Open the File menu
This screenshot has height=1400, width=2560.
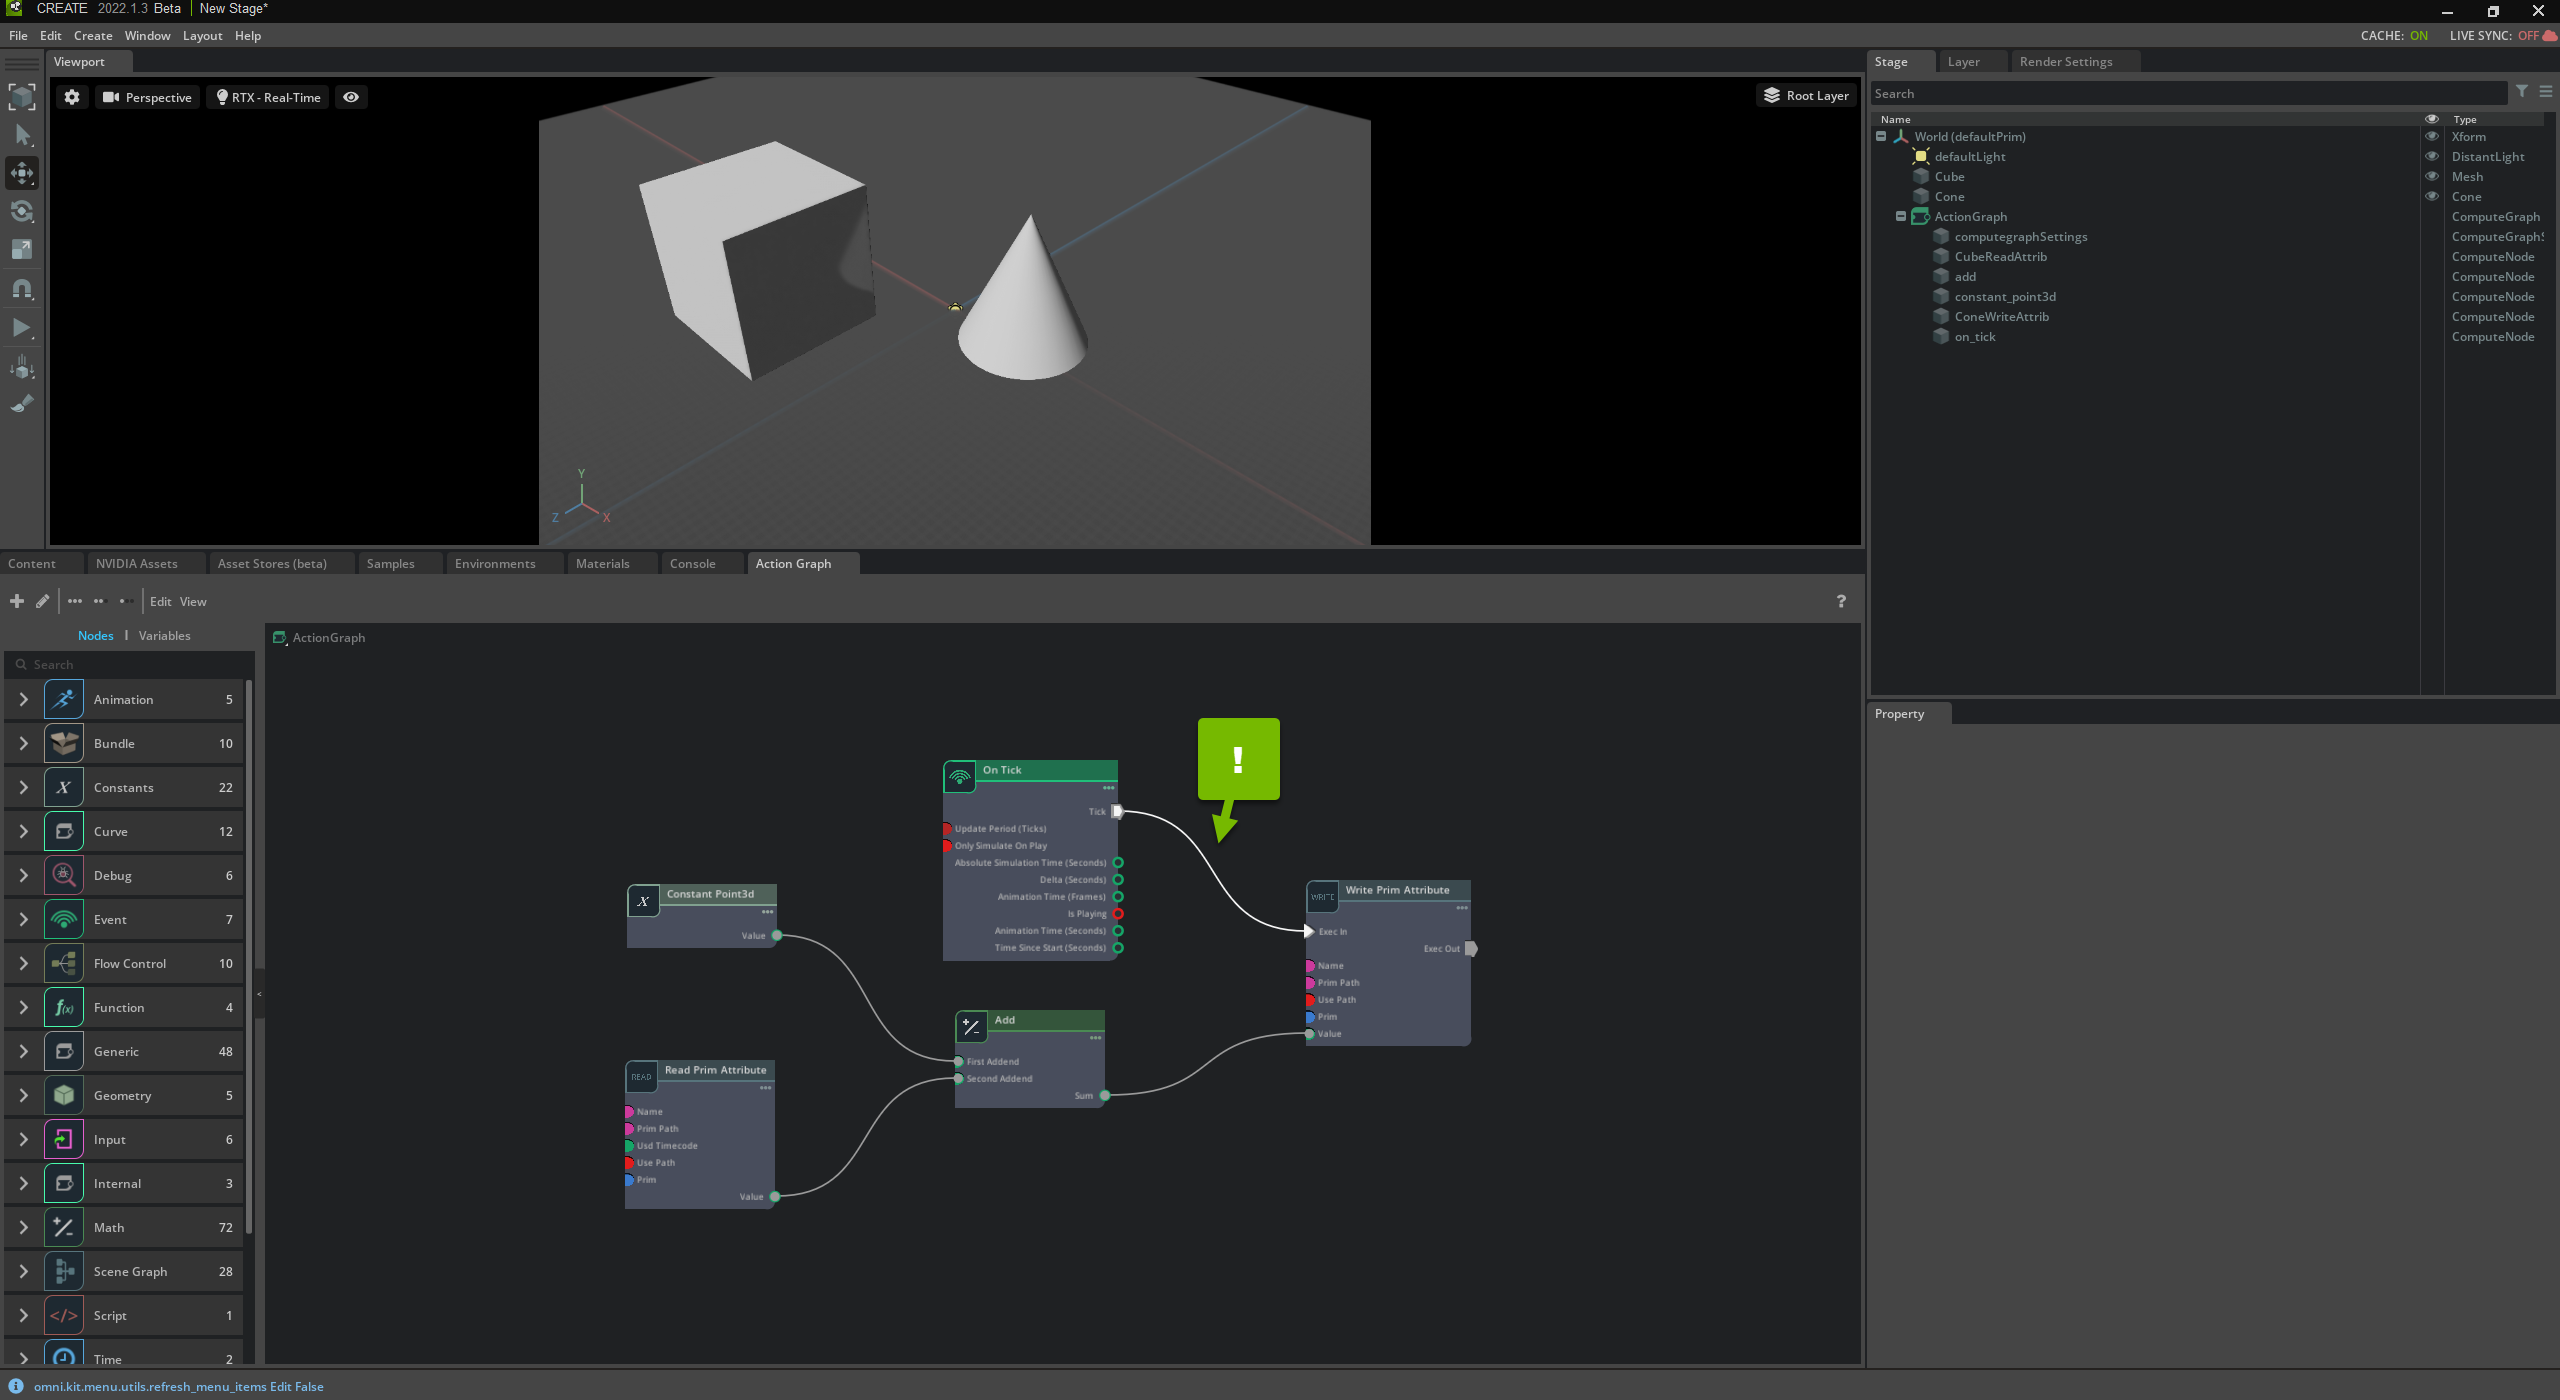coord(18,35)
